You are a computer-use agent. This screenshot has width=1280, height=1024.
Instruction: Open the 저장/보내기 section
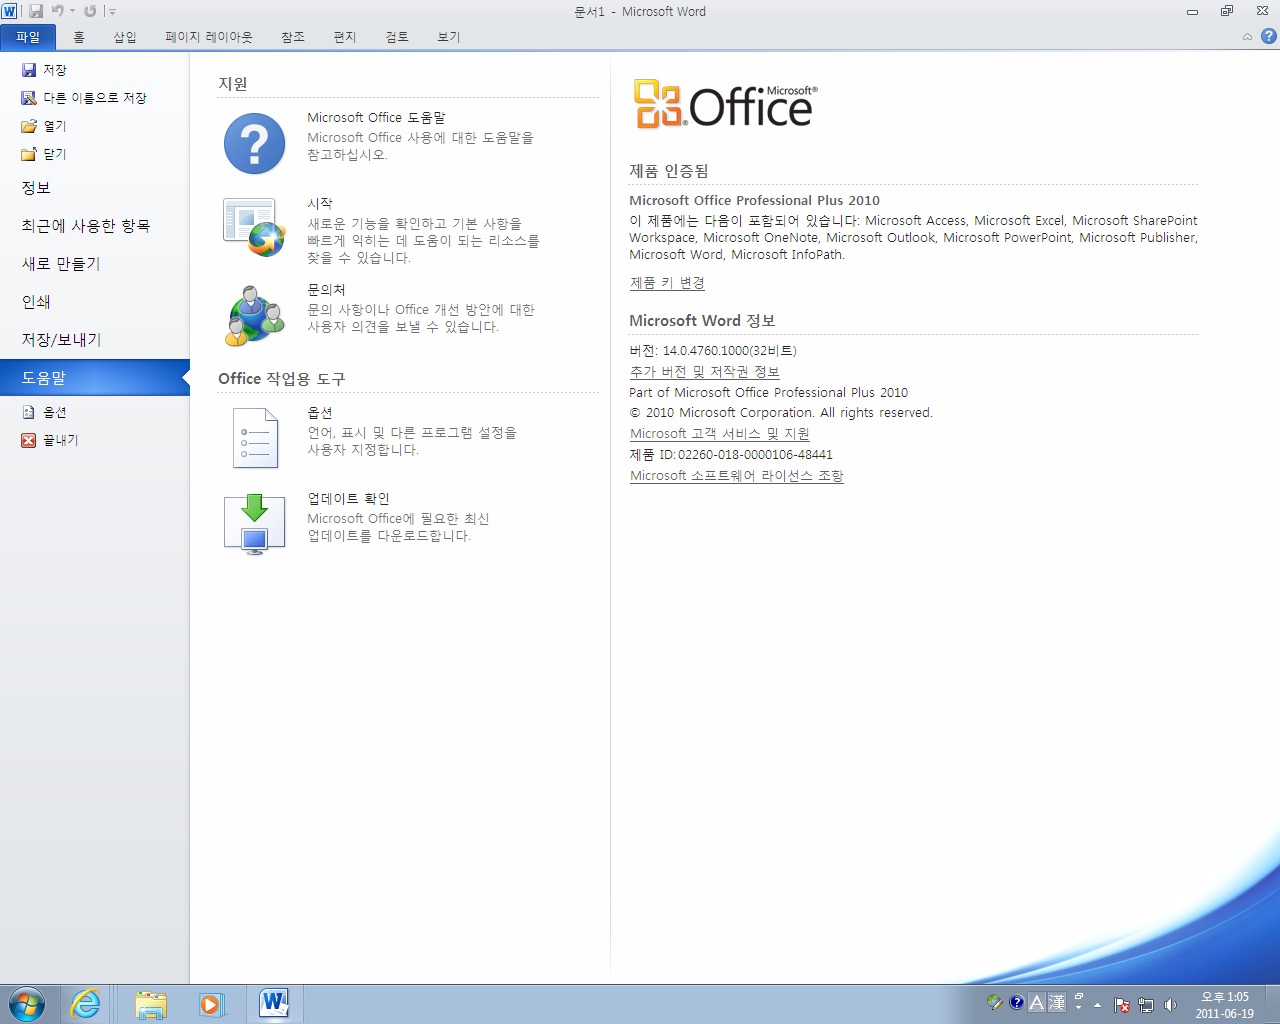[61, 340]
